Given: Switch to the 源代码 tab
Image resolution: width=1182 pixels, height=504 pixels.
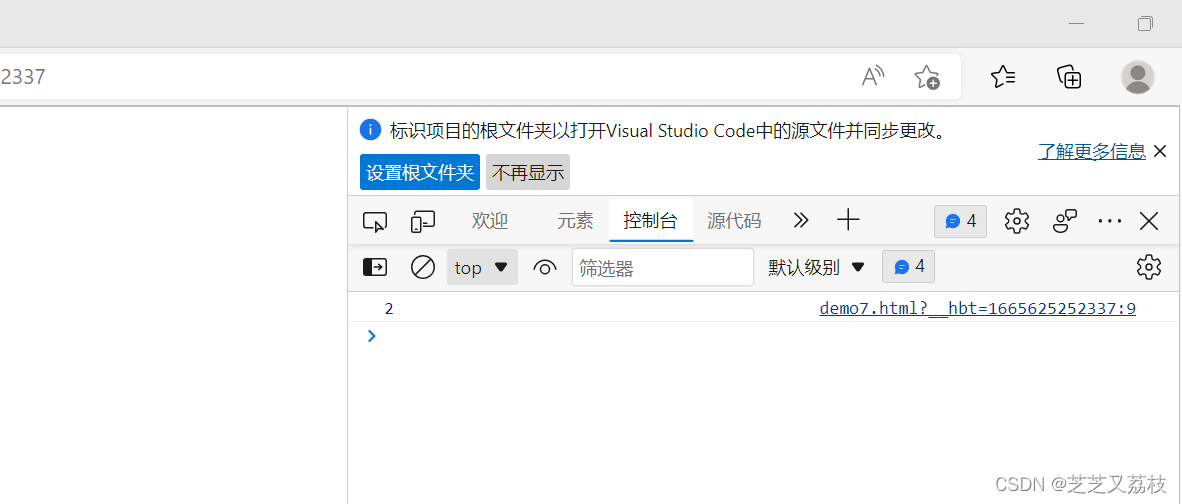Looking at the screenshot, I should 734,221.
